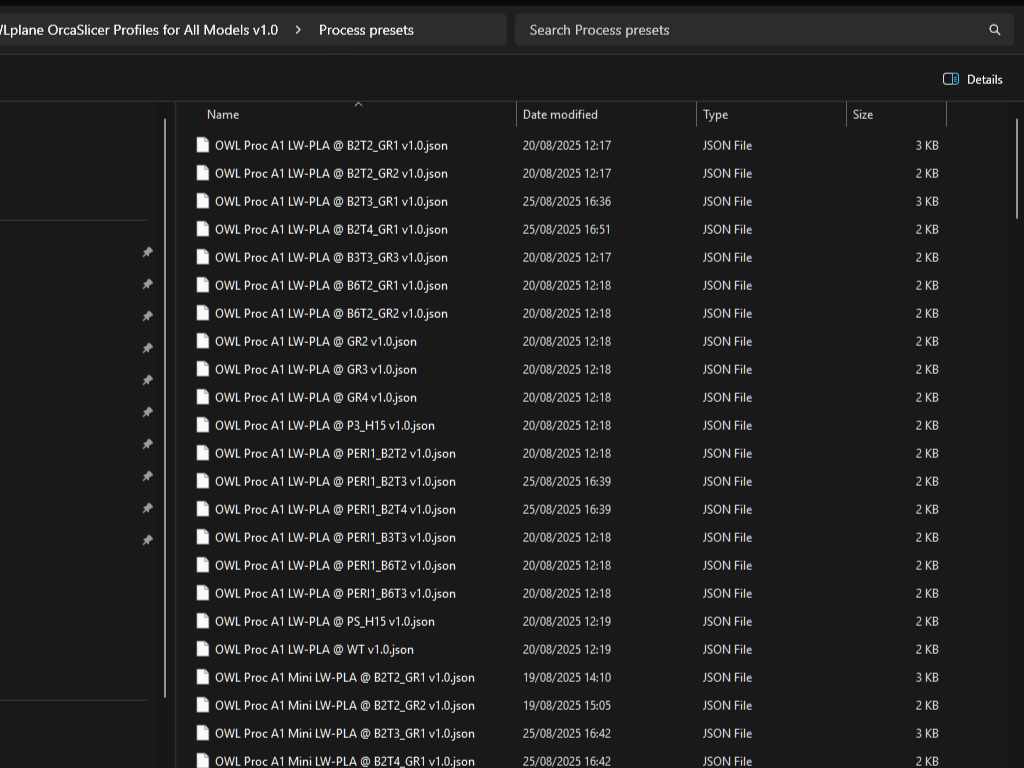Click the file icon of A1 Mini B2T2_GR2

[203, 705]
